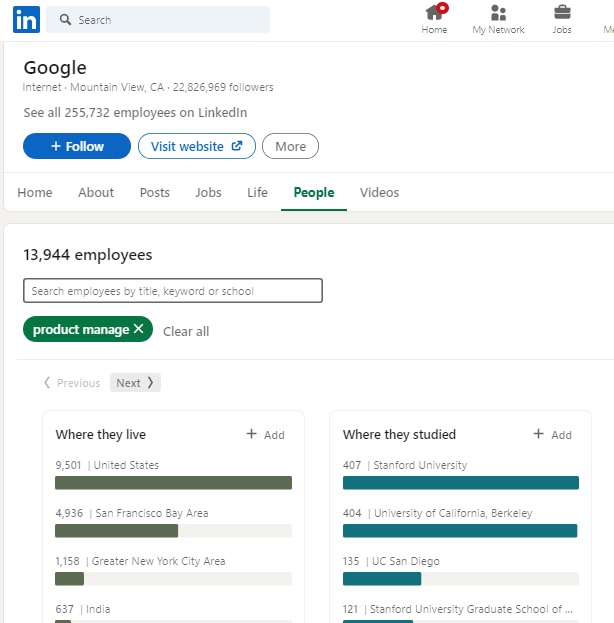Screen dimensions: 614x623
Task: Focus the top LinkedIn search field
Action: point(158,19)
